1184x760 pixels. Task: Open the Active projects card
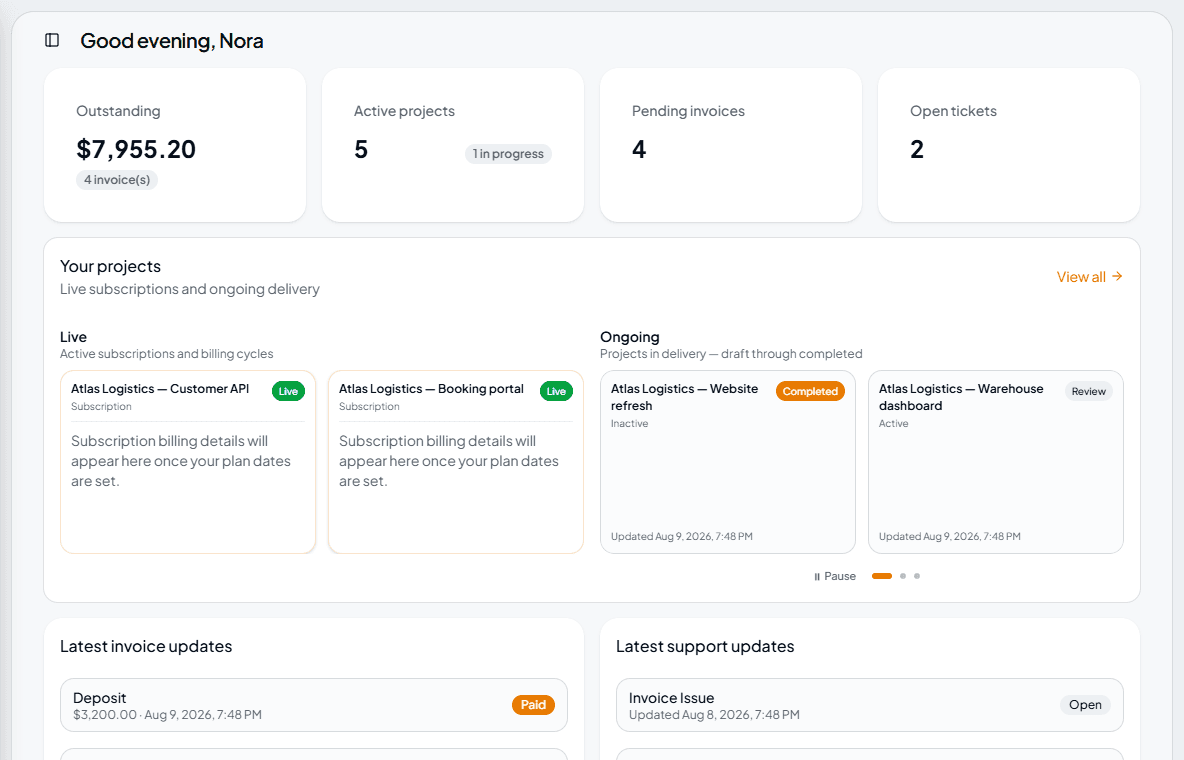coord(453,145)
